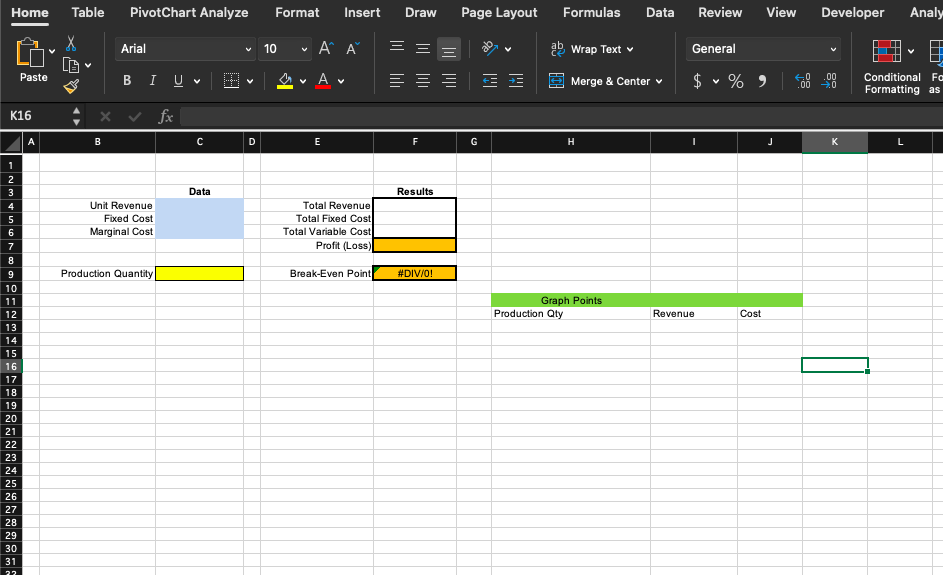Viewport: 943px width, 575px height.
Task: Select row 12 header
Action: pyautogui.click(x=11, y=315)
